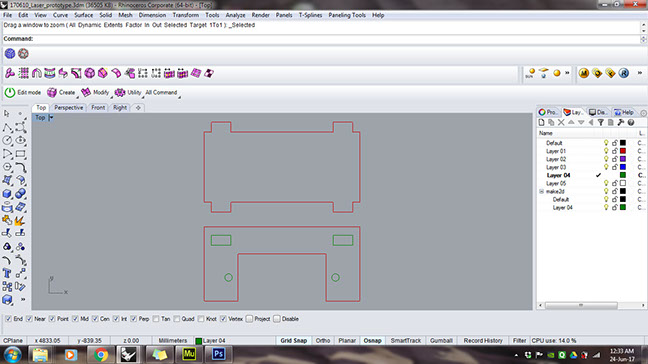Image resolution: width=648 pixels, height=364 pixels.
Task: Change the purple color swatch of Layer 02
Action: coord(623,159)
